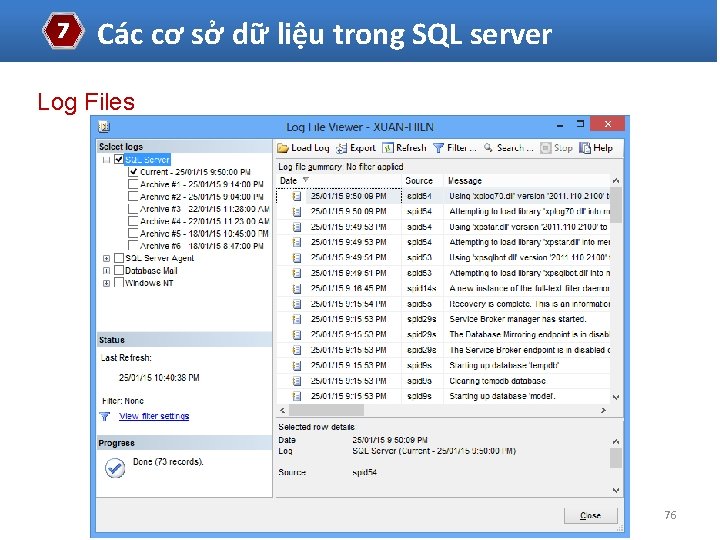
Task: Check the Archive #1 checkbox
Action: tap(133, 184)
